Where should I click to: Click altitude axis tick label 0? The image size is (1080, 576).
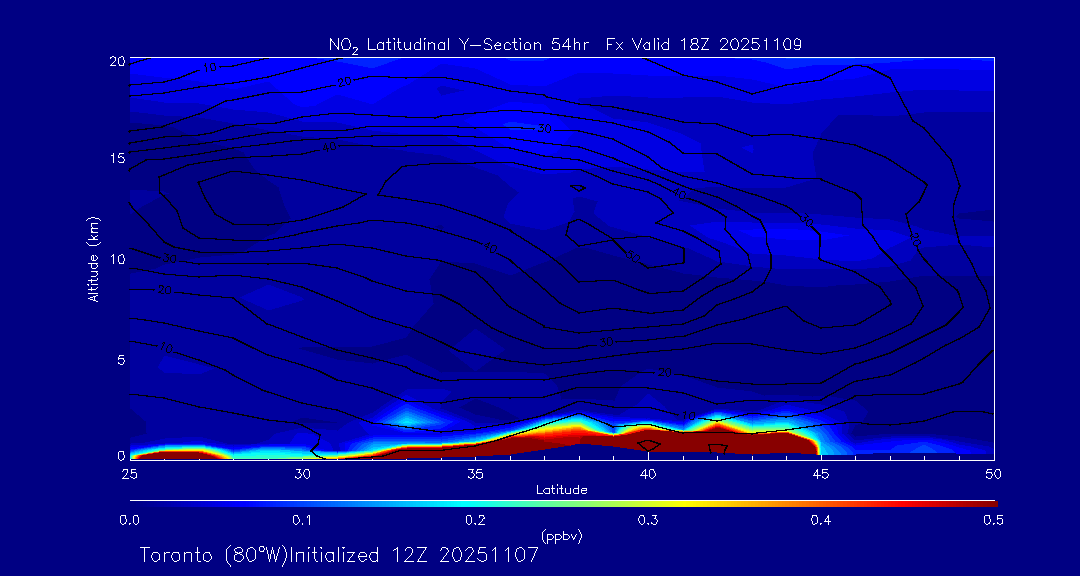(121, 455)
